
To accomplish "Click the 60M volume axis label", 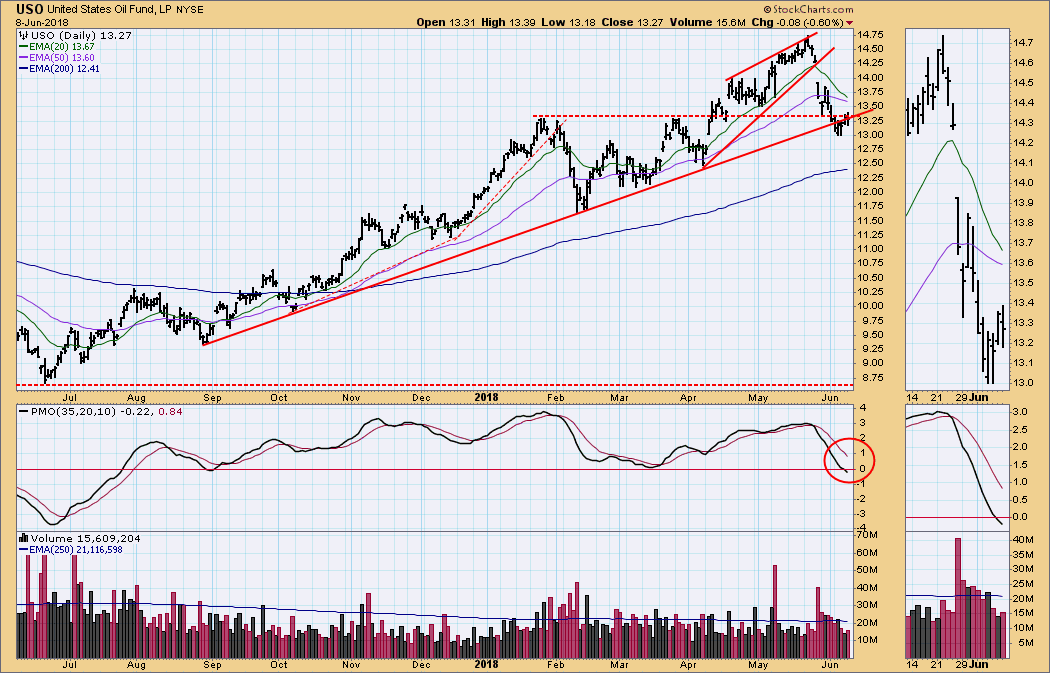I will coord(867,552).
